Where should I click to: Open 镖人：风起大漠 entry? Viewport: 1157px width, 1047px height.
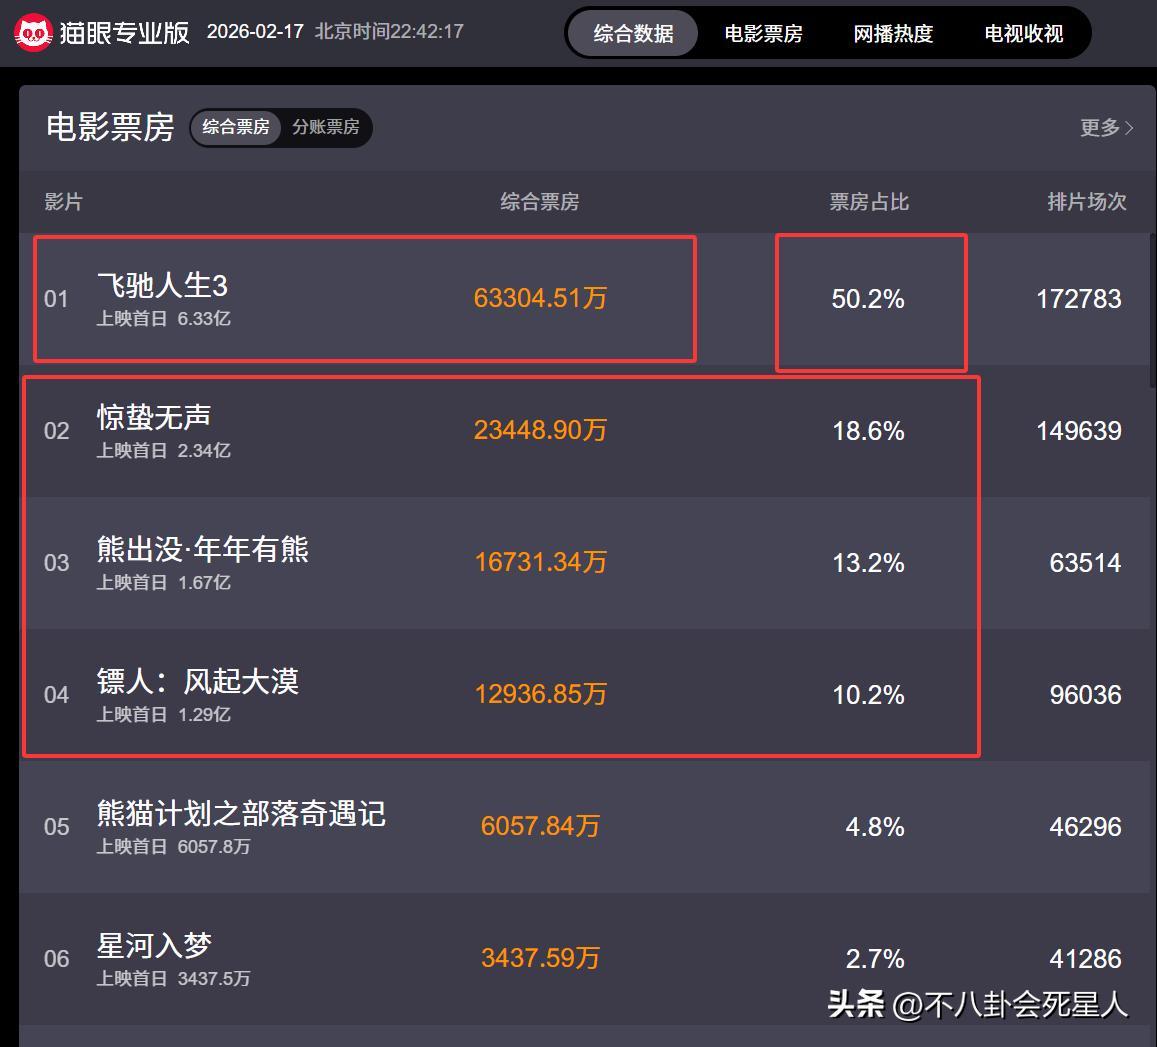198,682
